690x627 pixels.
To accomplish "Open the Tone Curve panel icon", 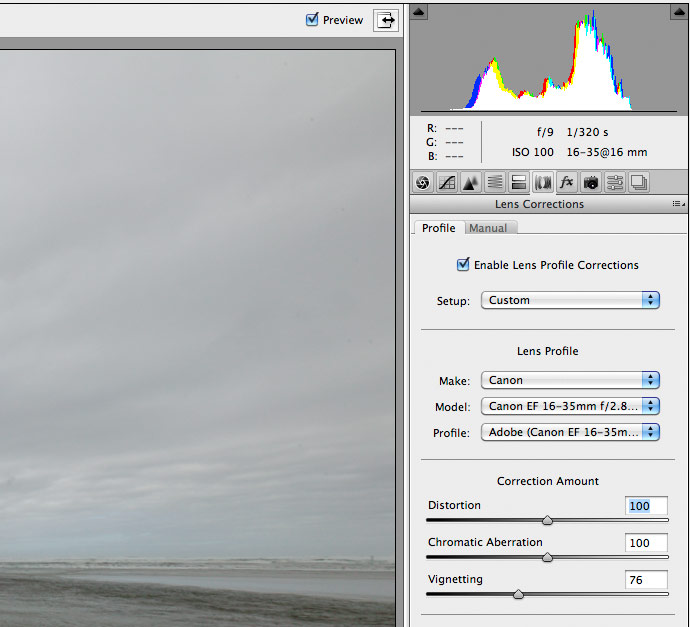I will pos(447,182).
